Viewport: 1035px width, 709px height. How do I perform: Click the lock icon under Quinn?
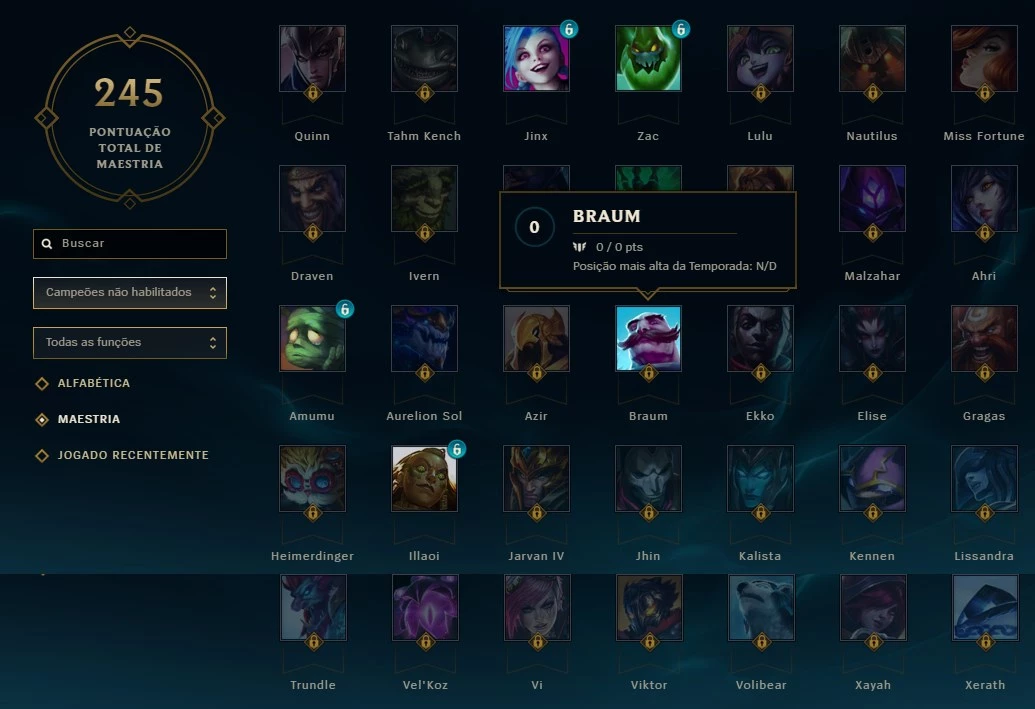tap(312, 93)
